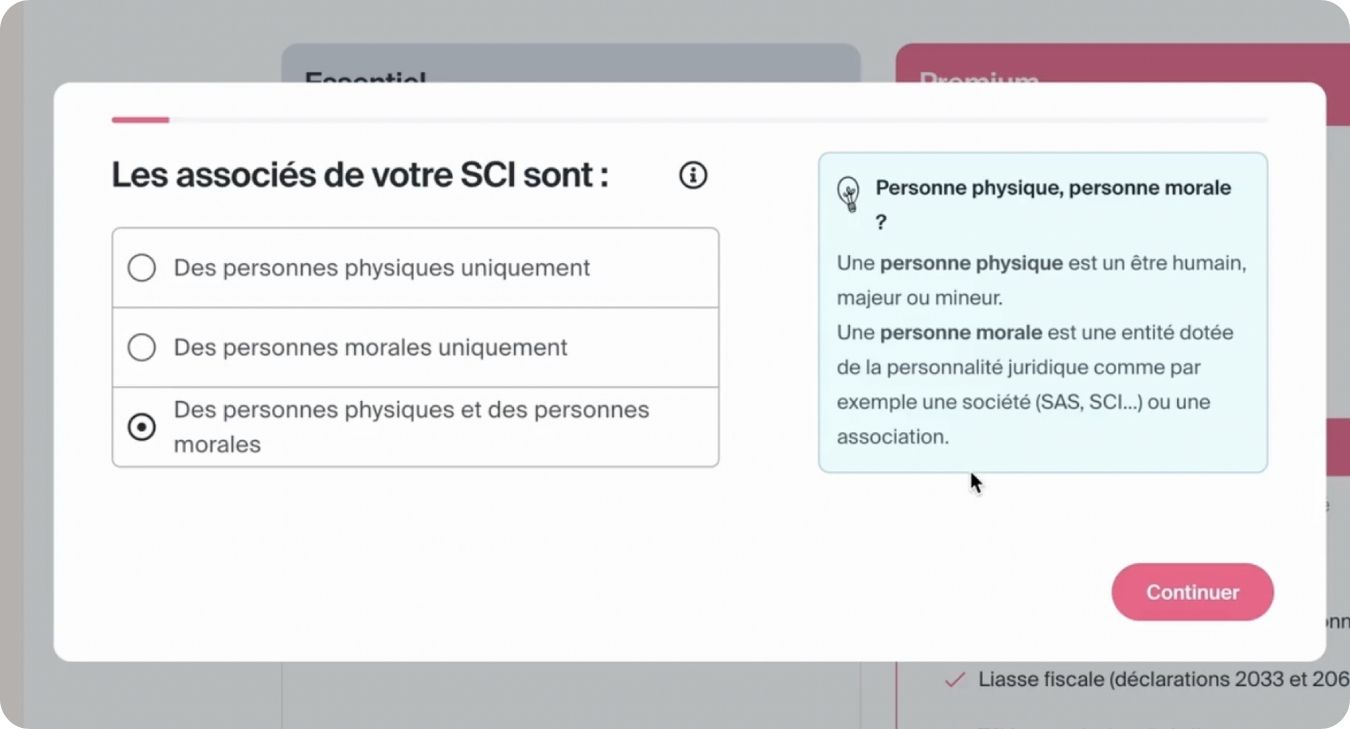Click the "Des personnes physiques et des personnes morales" label
Viewport: 1350px width, 729px height.
(x=411, y=427)
